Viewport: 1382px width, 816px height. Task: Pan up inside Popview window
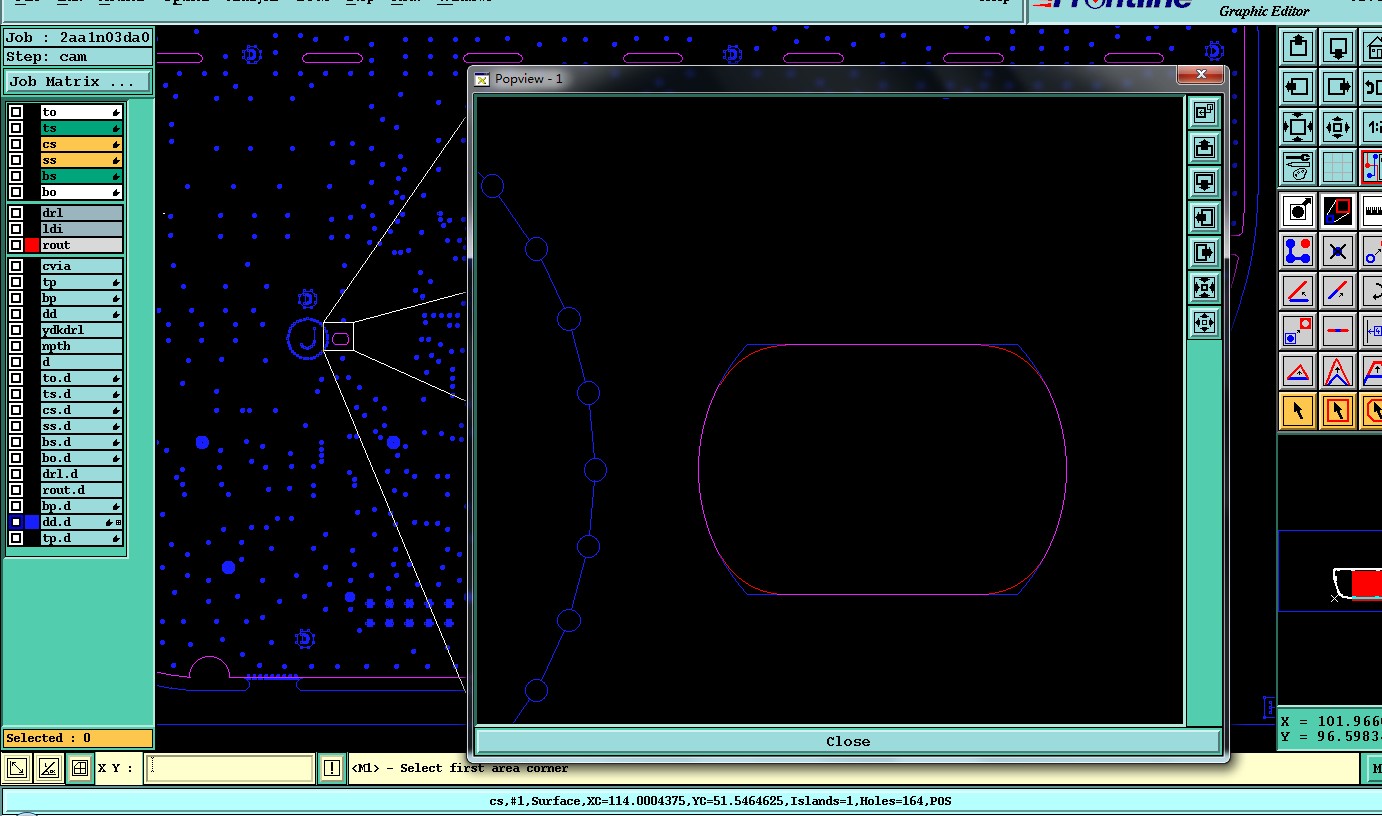pos(1204,148)
